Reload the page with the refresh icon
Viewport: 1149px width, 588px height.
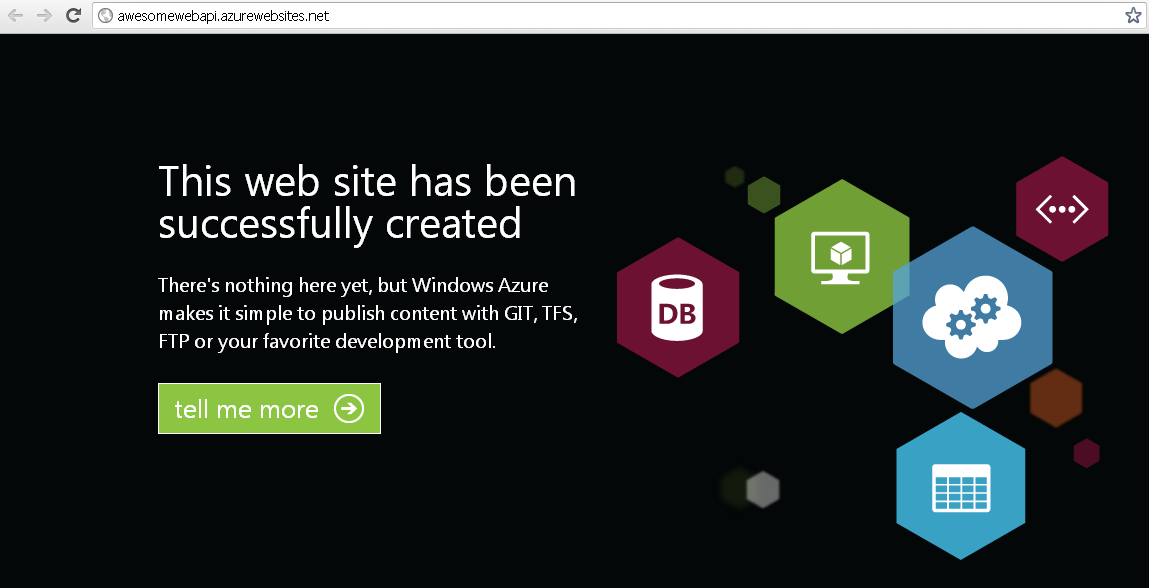(x=73, y=15)
